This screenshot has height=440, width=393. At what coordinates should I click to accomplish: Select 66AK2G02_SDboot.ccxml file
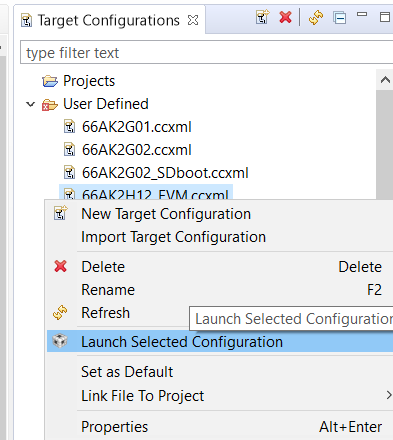pos(165,173)
